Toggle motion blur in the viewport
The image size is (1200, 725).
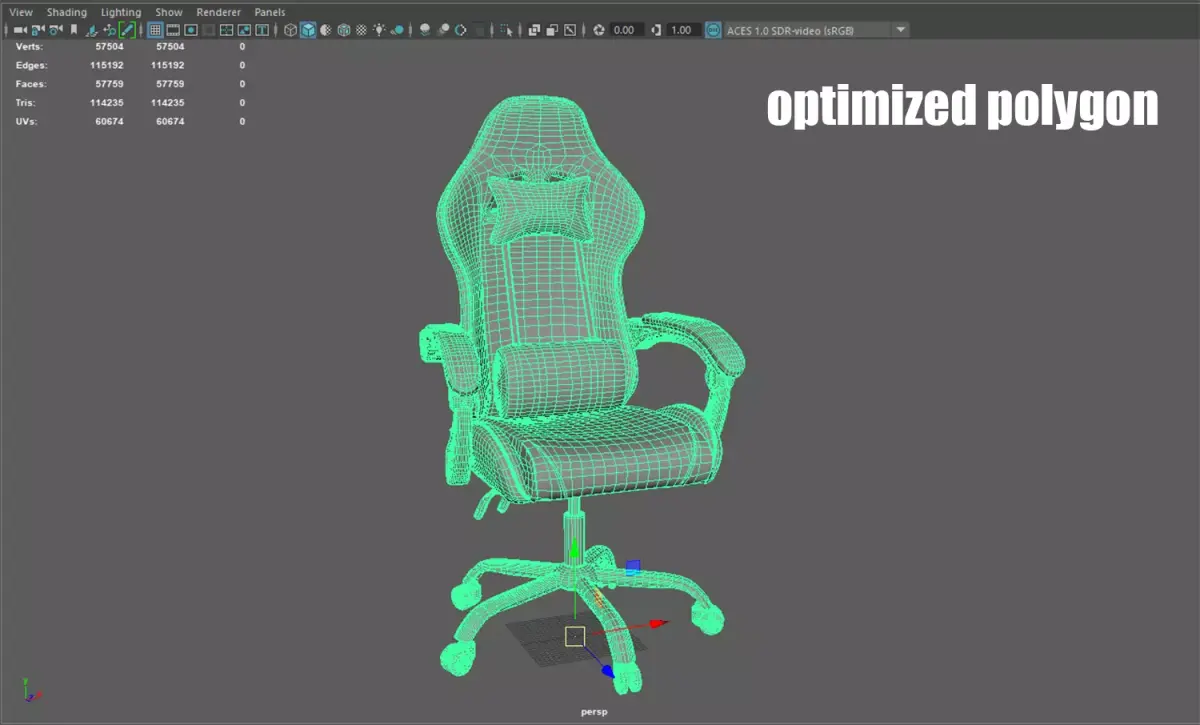(460, 30)
